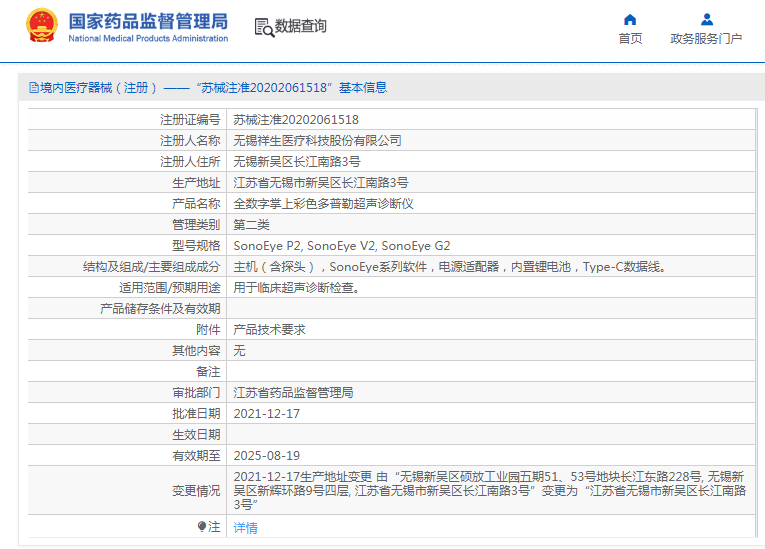Viewport: 765px width, 549px height.
Task: Click the 政务服务门户 user icon
Action: click(x=706, y=20)
